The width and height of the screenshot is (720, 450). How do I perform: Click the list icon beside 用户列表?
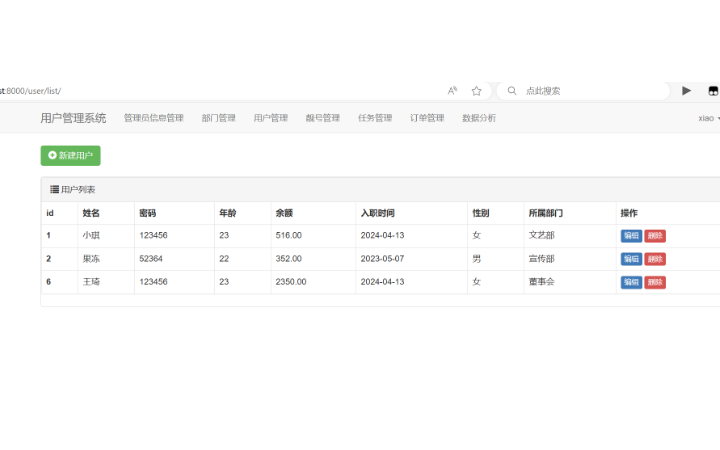click(x=54, y=189)
